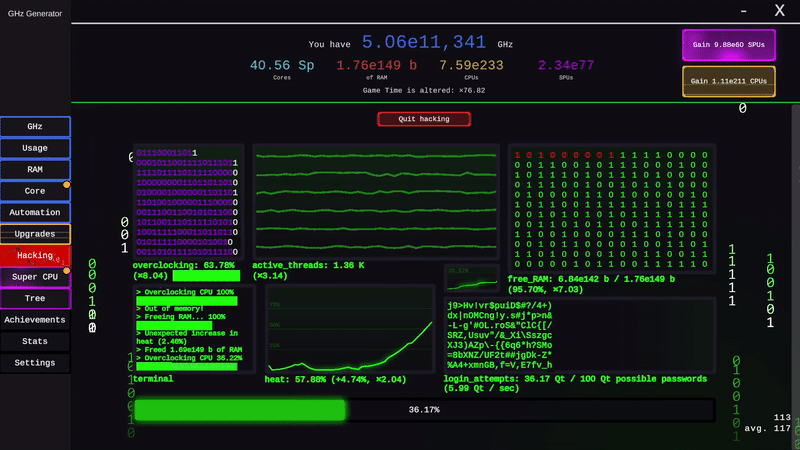Click the heat: 57.88% label
Image resolution: width=800 pixels, height=450 pixels.
(335, 380)
